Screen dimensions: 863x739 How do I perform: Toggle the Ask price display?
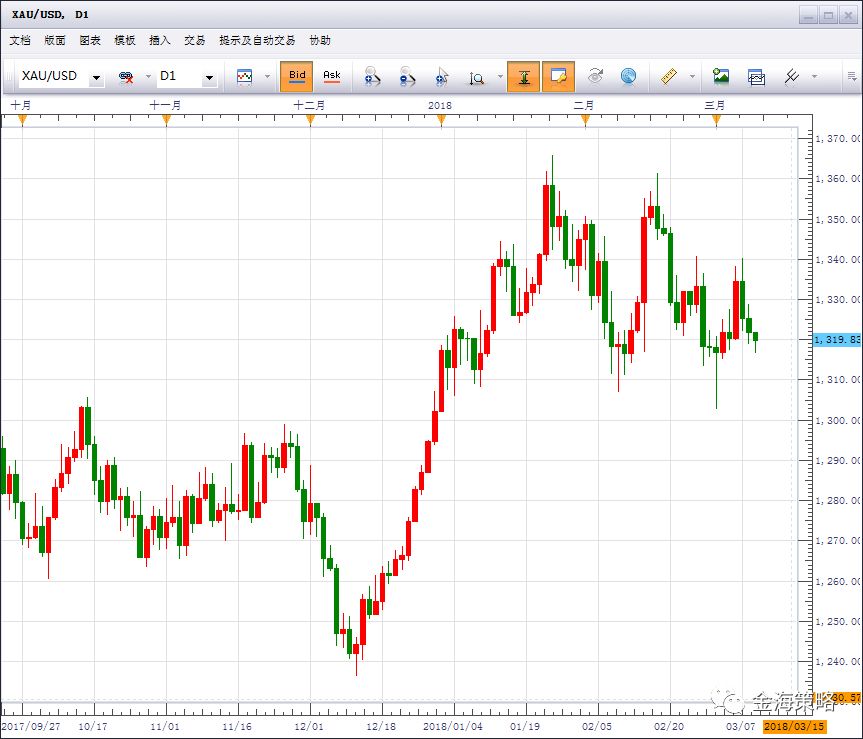331,76
